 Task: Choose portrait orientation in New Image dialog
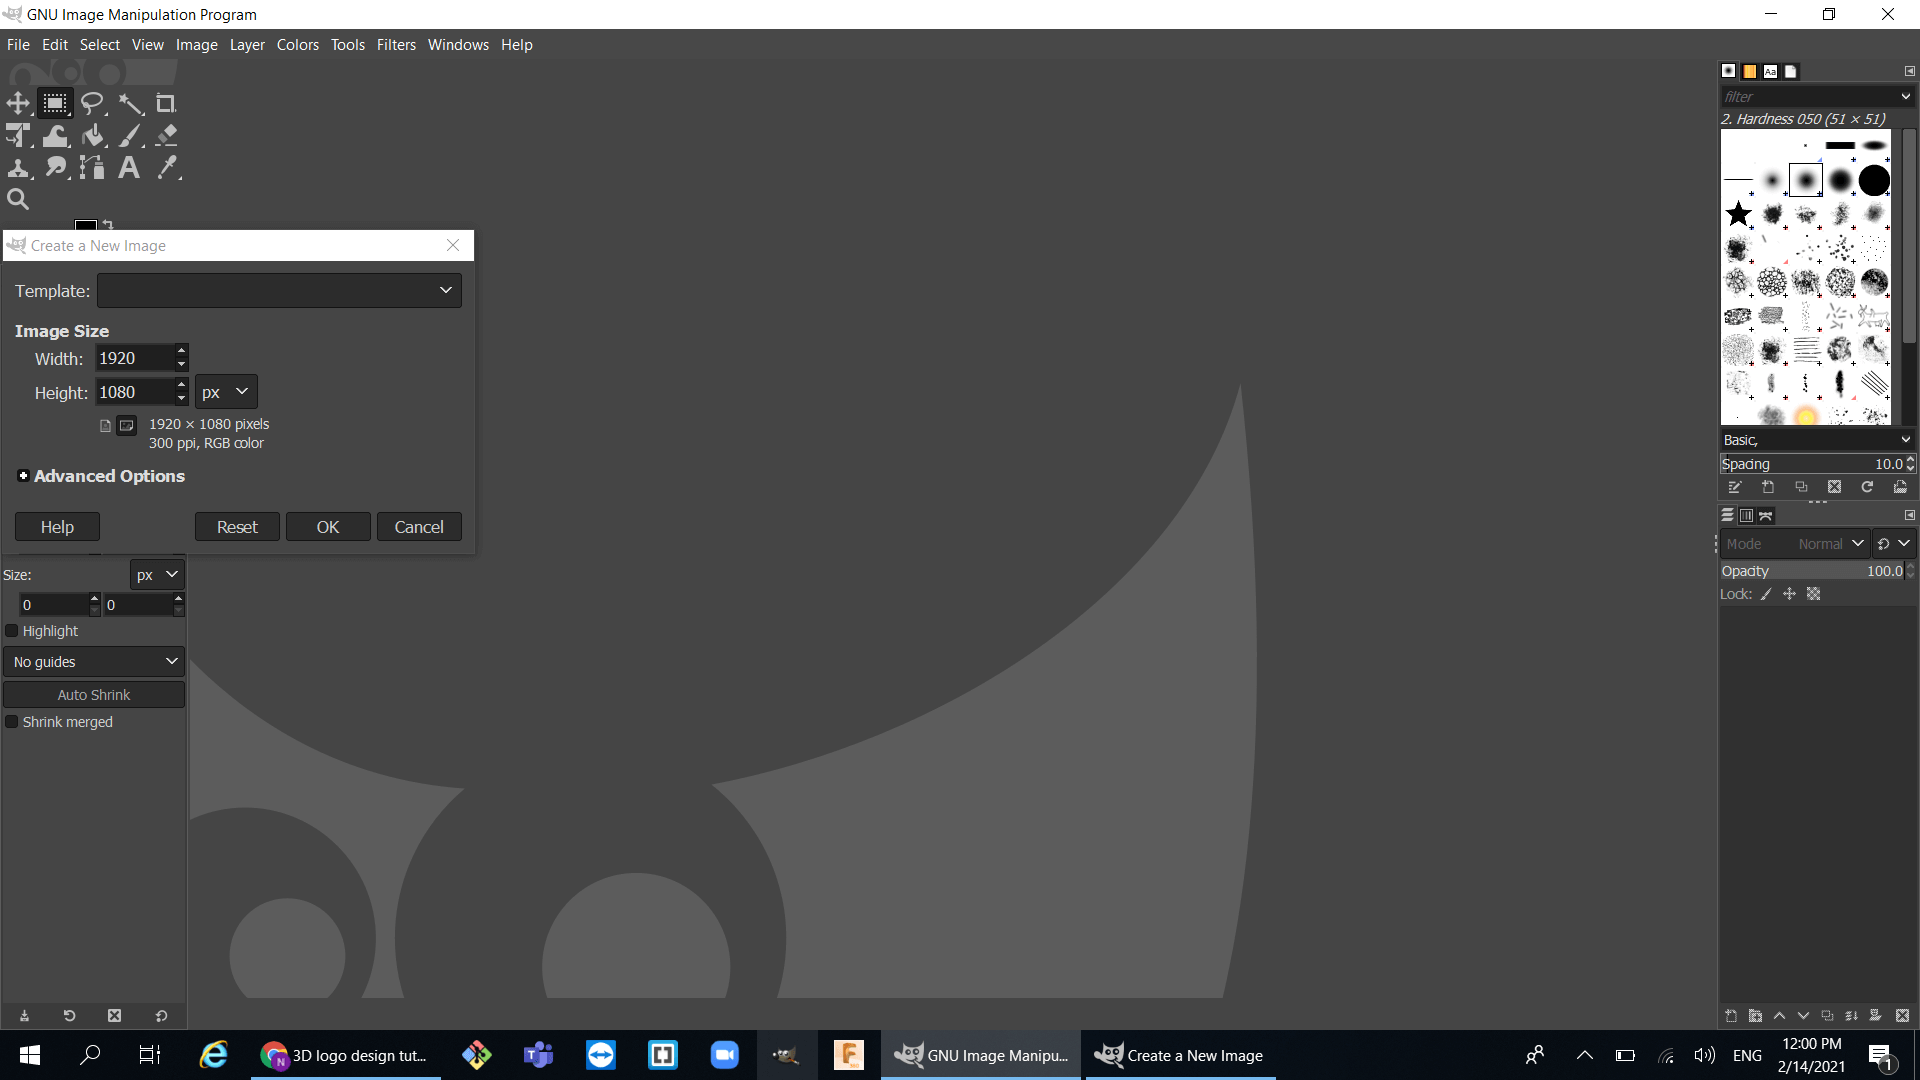(x=105, y=426)
